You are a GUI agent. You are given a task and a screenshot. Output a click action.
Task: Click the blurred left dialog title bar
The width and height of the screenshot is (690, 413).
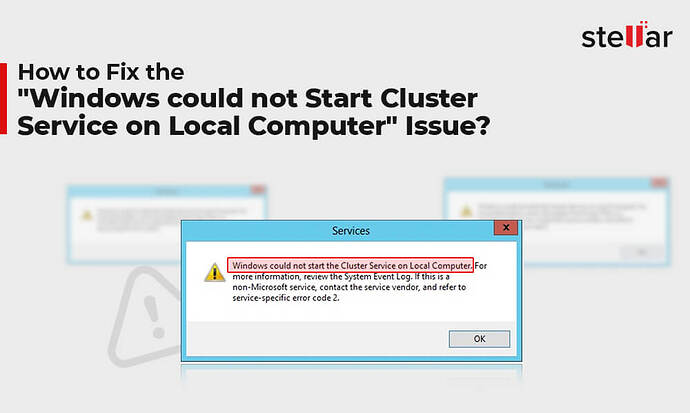click(167, 190)
